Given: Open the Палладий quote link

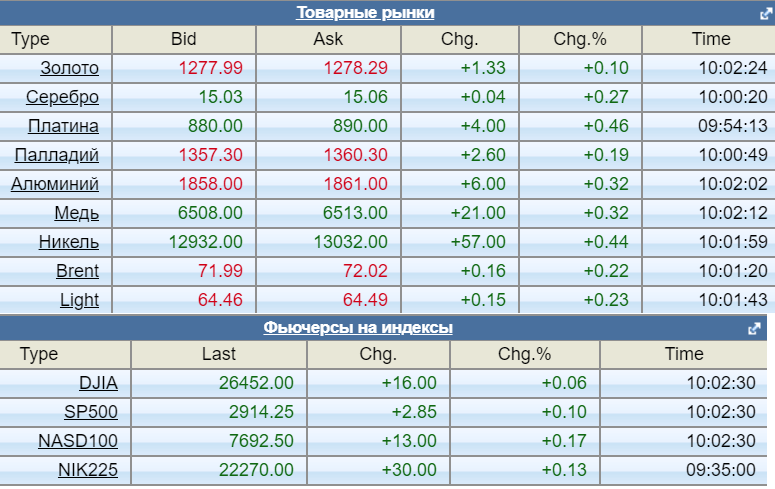Looking at the screenshot, I should [x=57, y=155].
